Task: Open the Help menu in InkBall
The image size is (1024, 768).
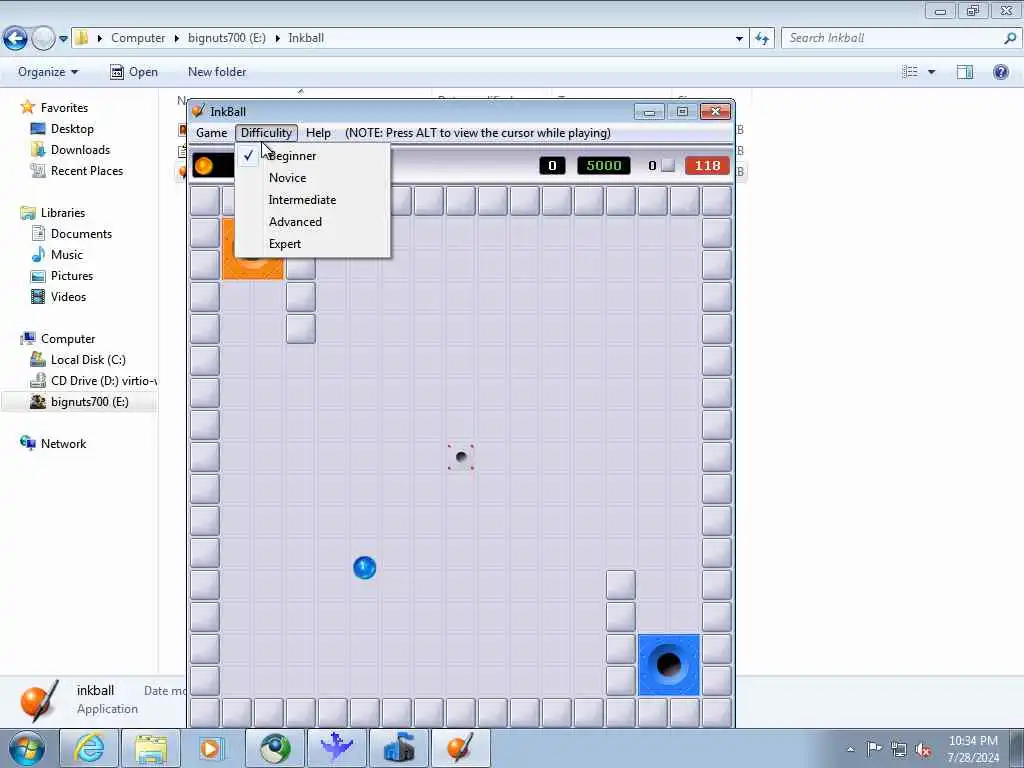Action: [318, 133]
